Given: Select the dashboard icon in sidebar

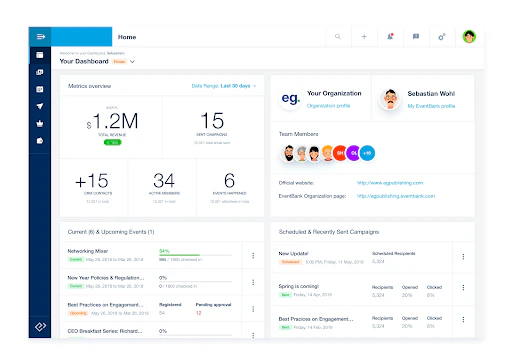Looking at the screenshot, I should click(x=40, y=55).
